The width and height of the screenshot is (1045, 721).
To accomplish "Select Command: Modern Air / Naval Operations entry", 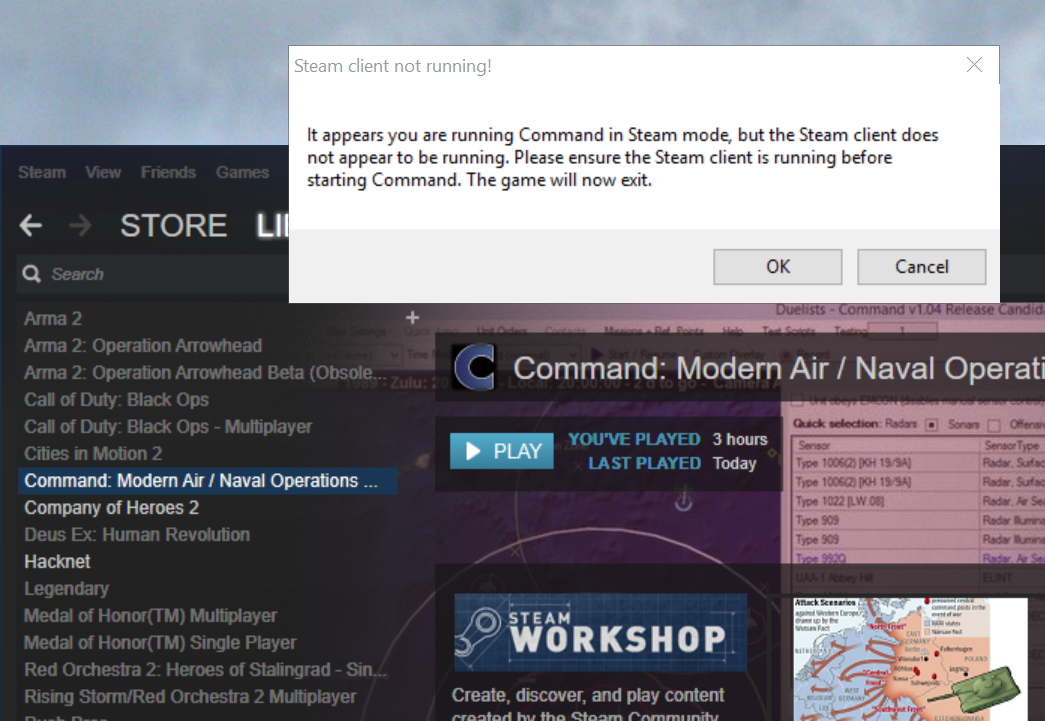I will click(x=207, y=480).
